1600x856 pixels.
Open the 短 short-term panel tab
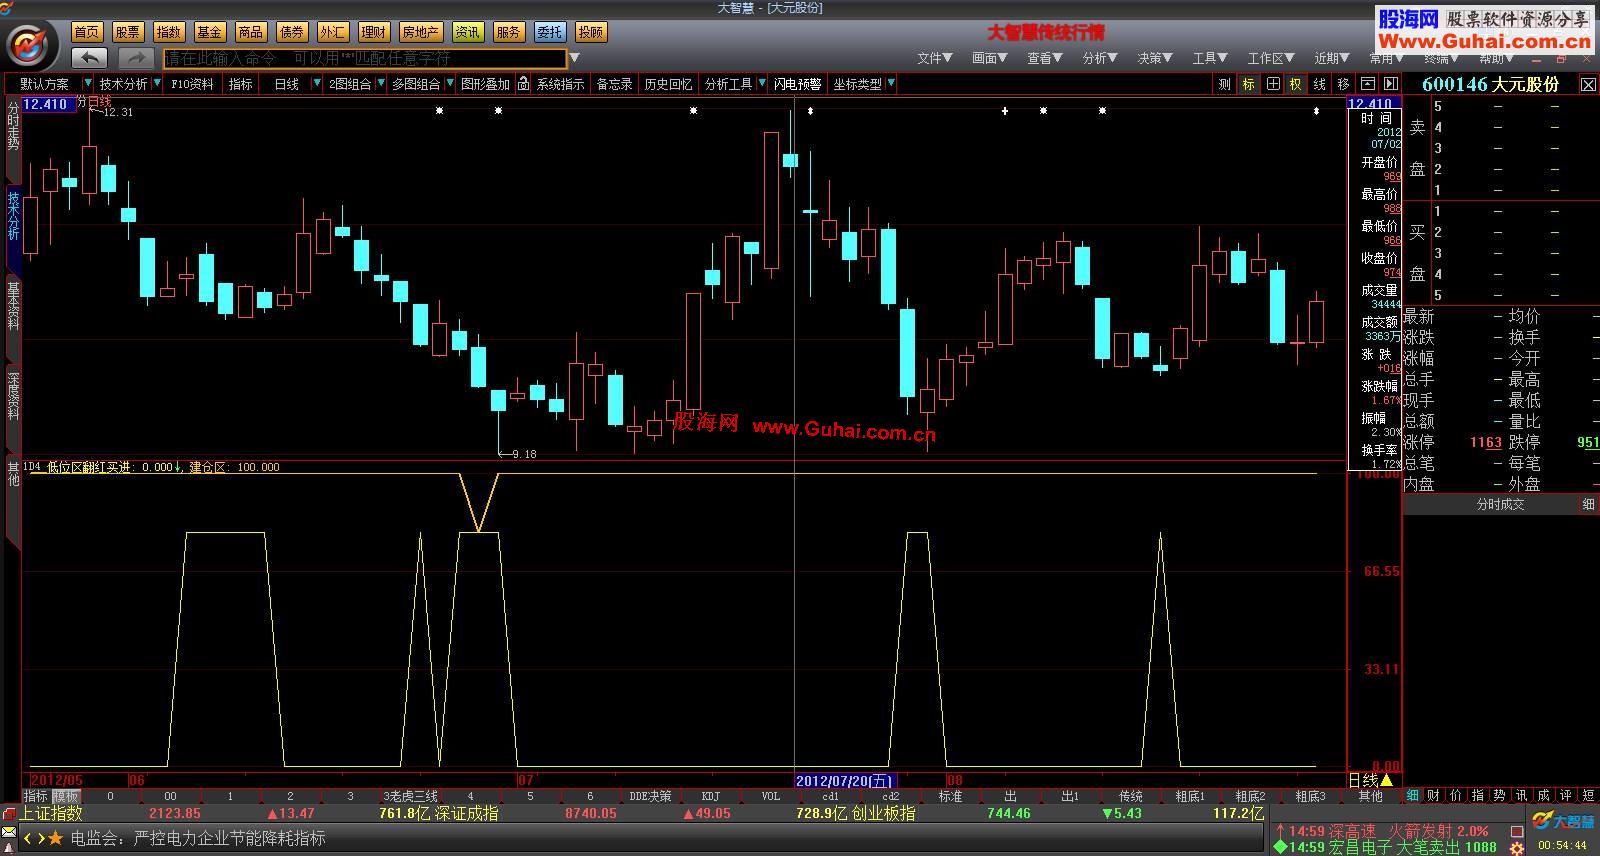tap(1588, 796)
